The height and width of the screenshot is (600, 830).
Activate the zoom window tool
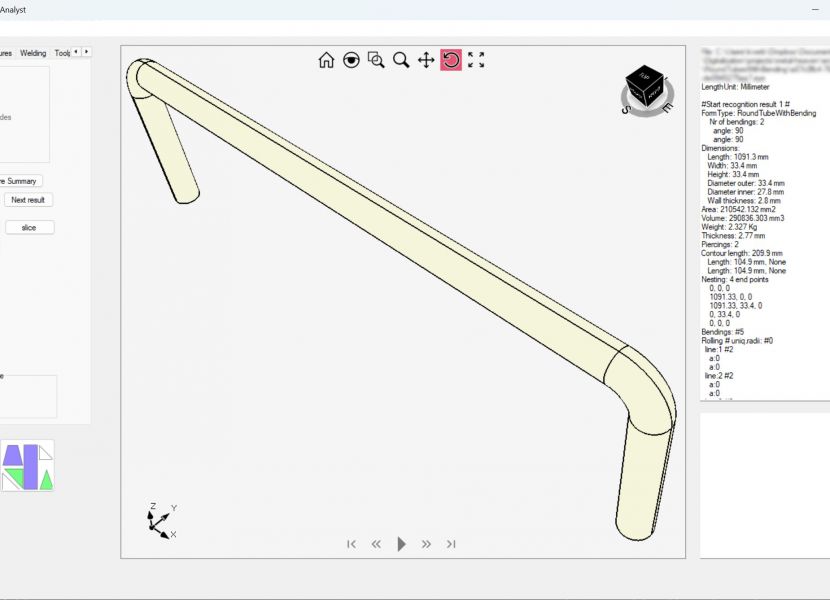coord(376,60)
